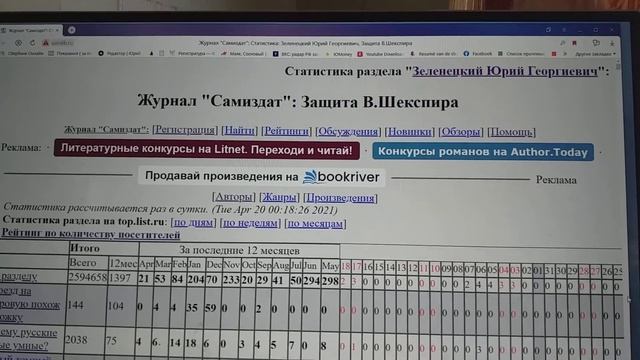Open the 'разделу' row link

[18, 276]
